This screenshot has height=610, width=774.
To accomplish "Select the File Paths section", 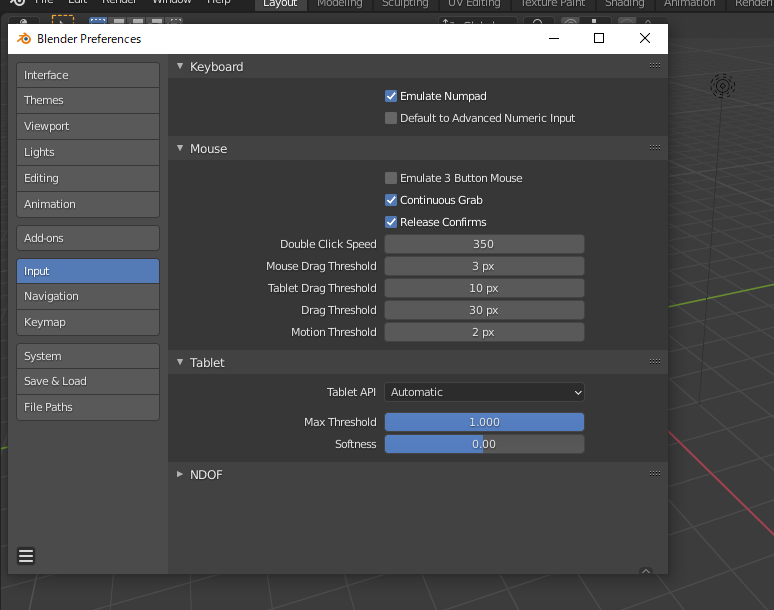I will pos(88,407).
